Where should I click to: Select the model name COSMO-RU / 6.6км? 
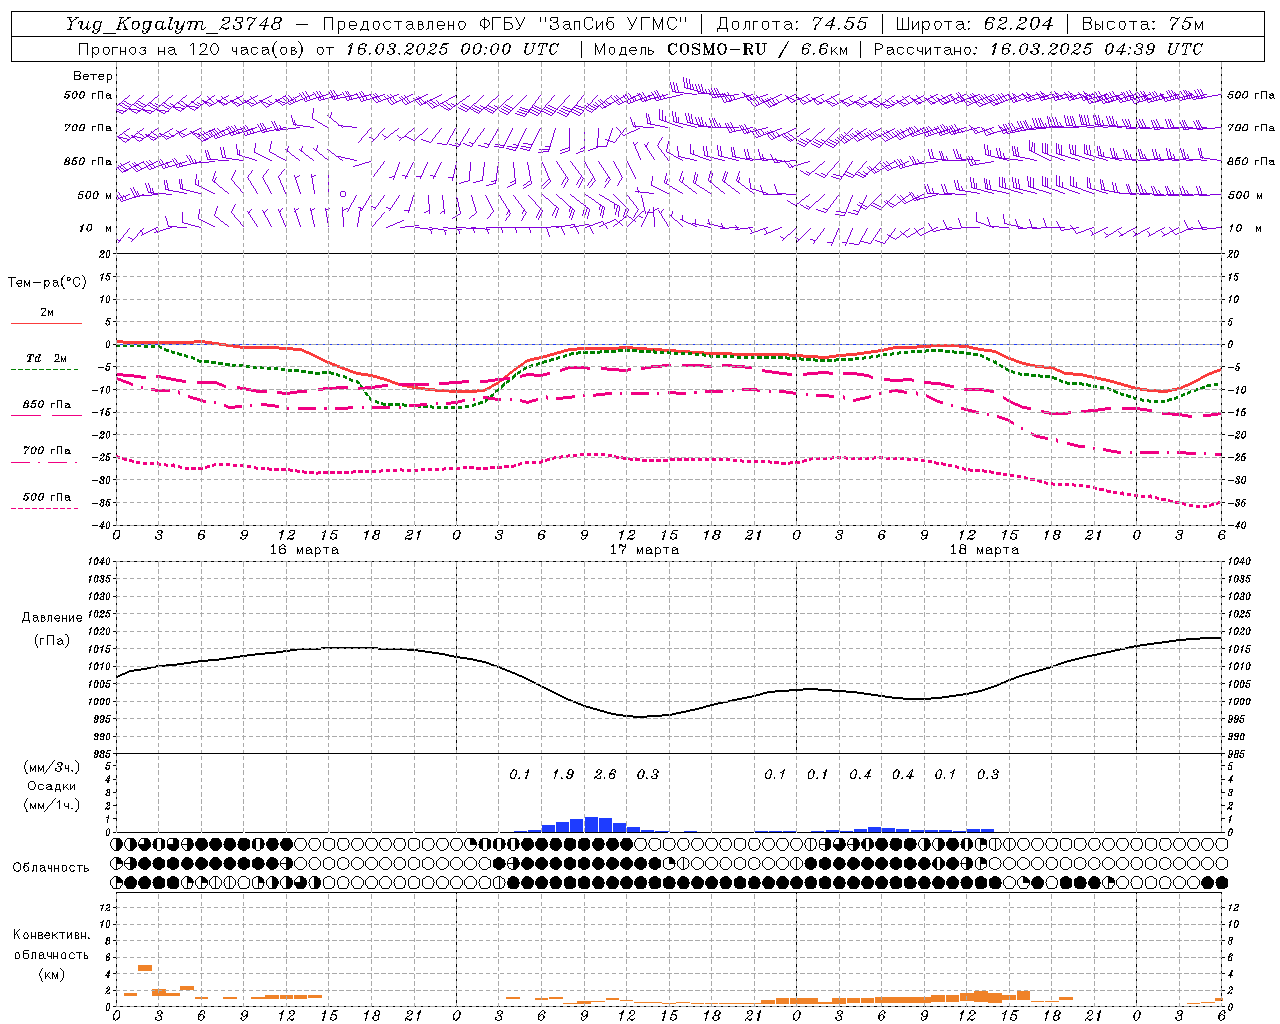click(x=757, y=49)
